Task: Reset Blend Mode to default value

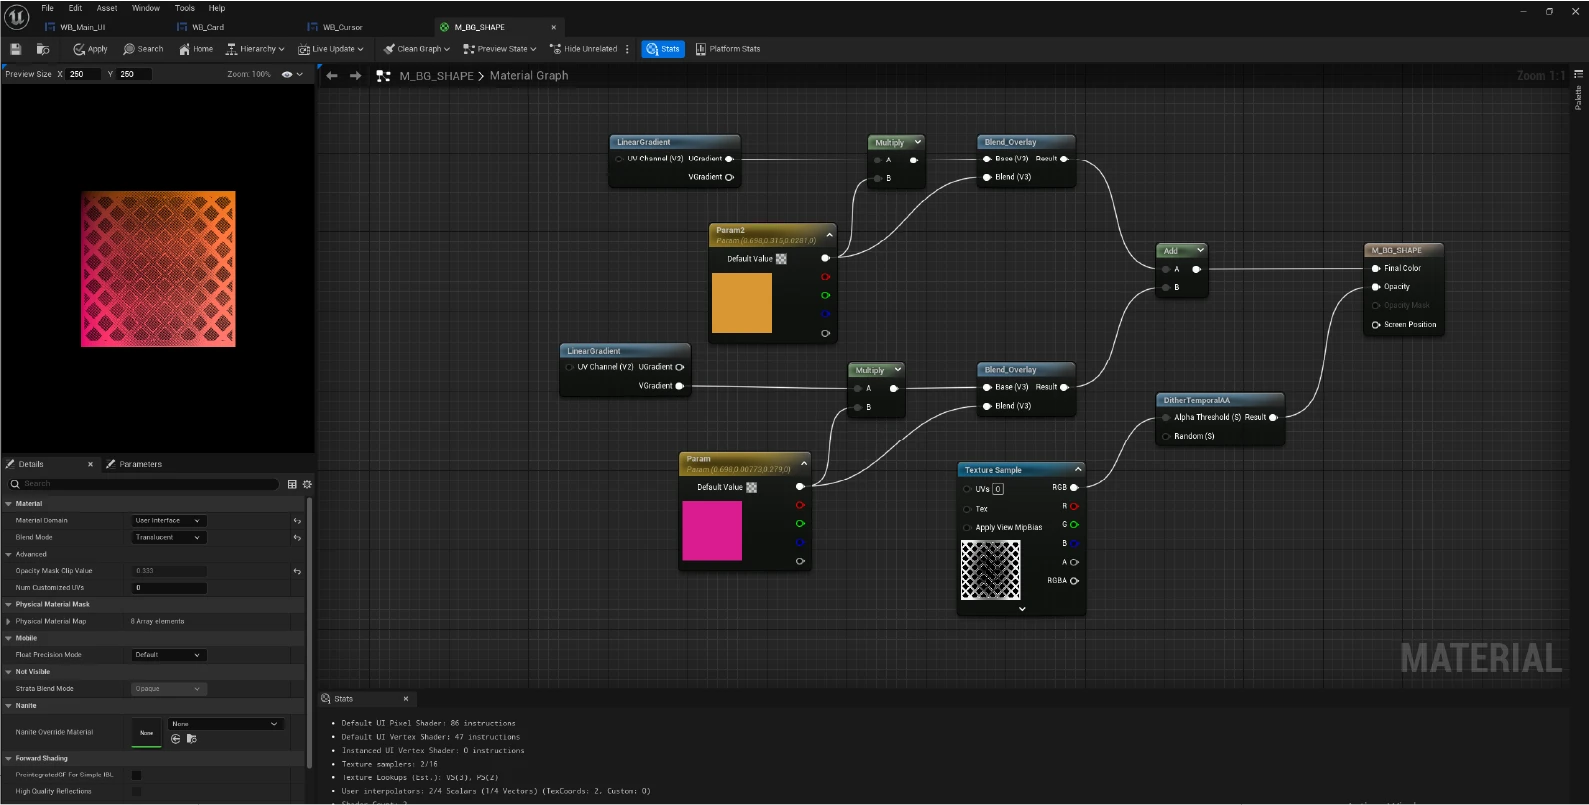Action: coord(297,538)
